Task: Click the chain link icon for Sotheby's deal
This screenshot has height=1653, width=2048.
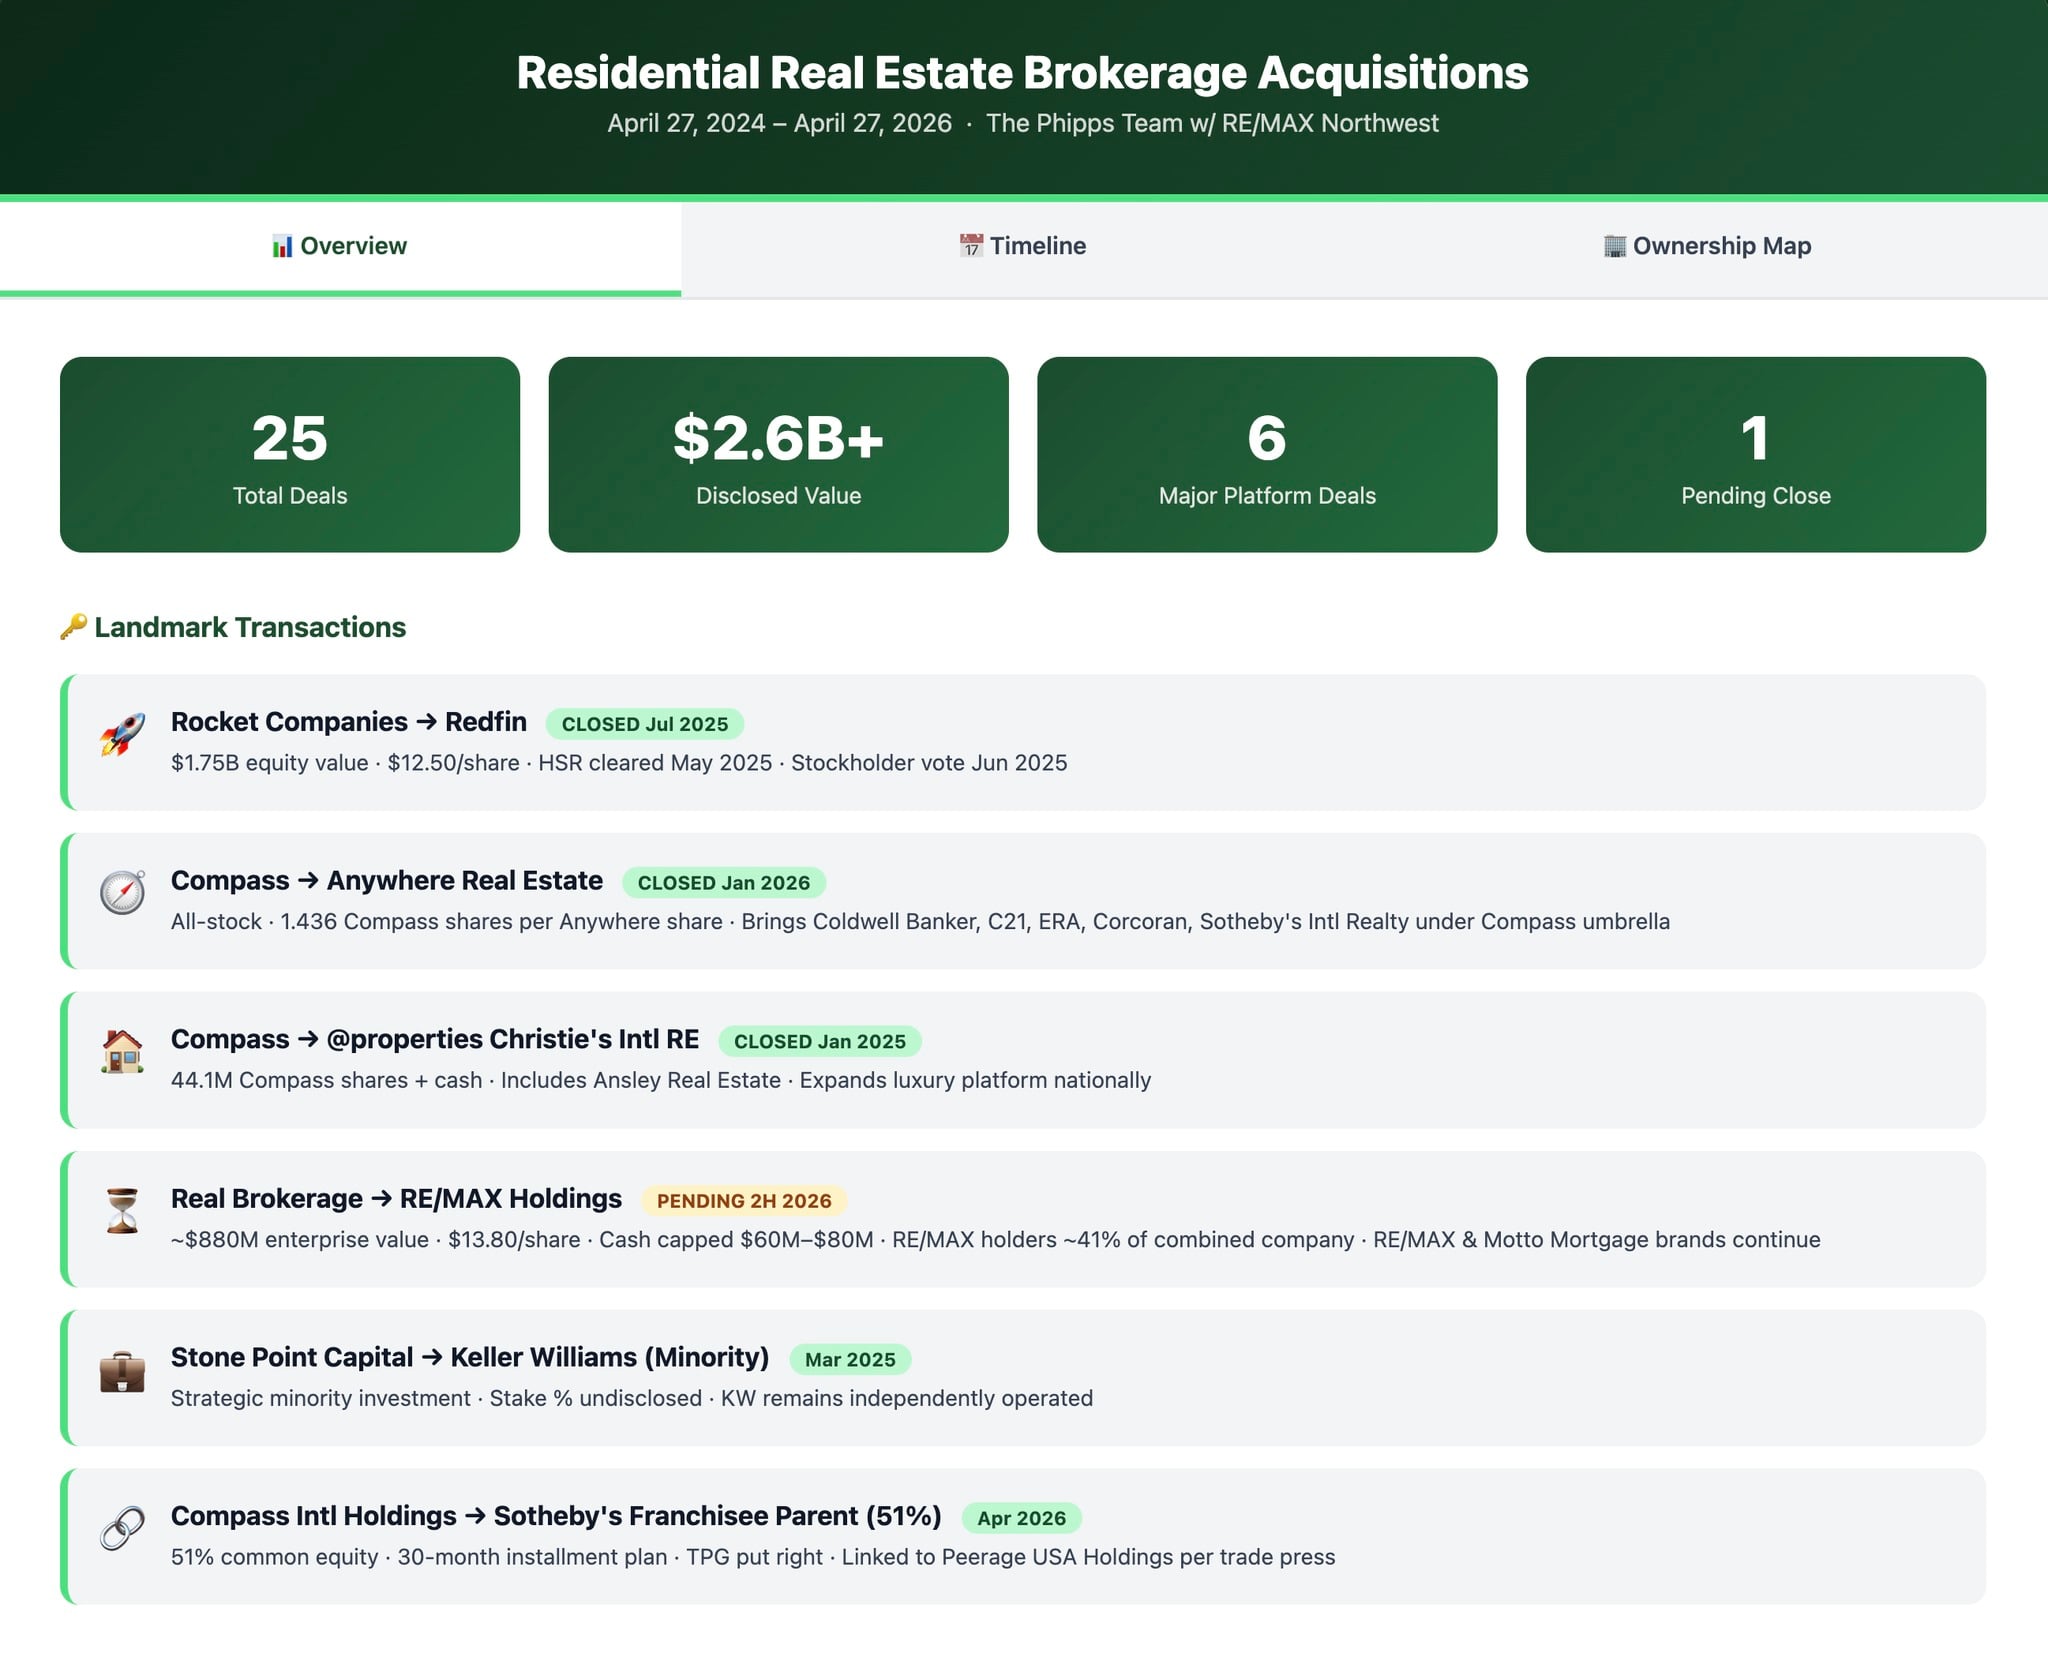Action: point(122,1528)
